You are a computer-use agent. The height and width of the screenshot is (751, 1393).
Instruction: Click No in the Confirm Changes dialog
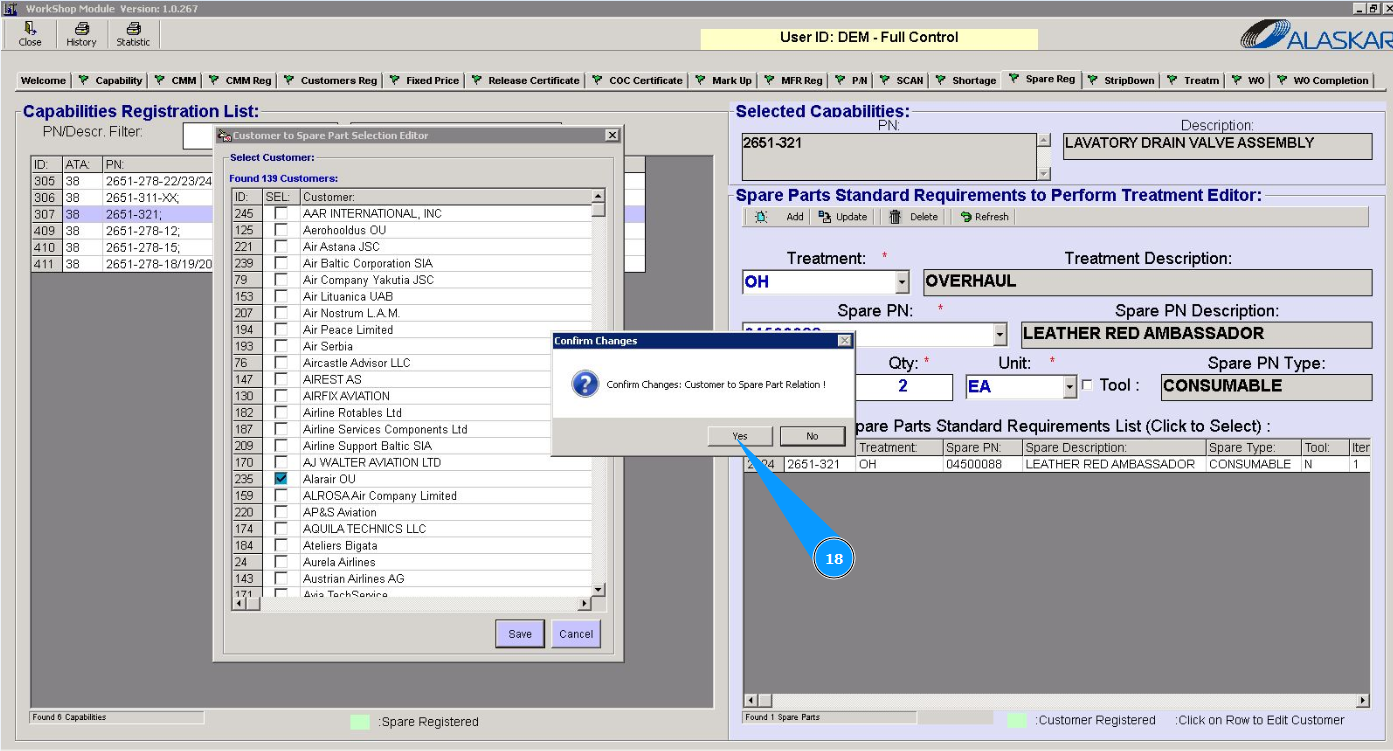[812, 436]
